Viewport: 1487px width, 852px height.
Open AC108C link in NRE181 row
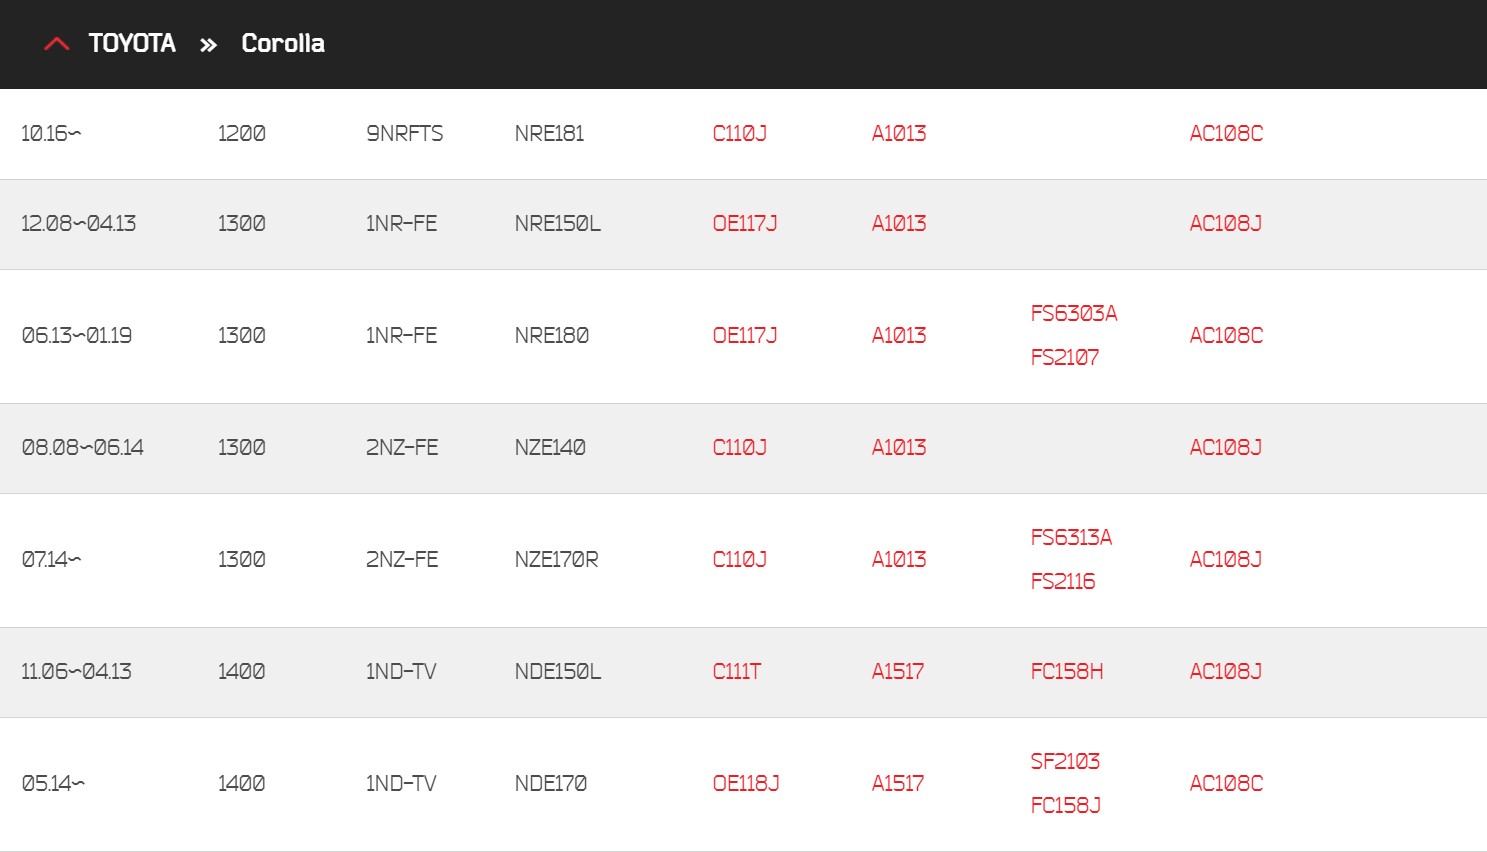[1226, 134]
